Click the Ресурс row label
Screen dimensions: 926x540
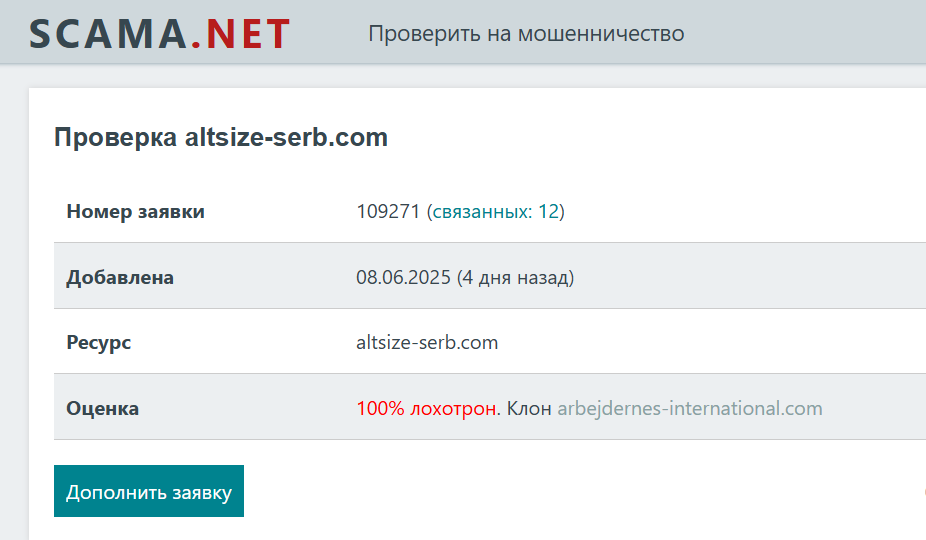[x=98, y=343]
